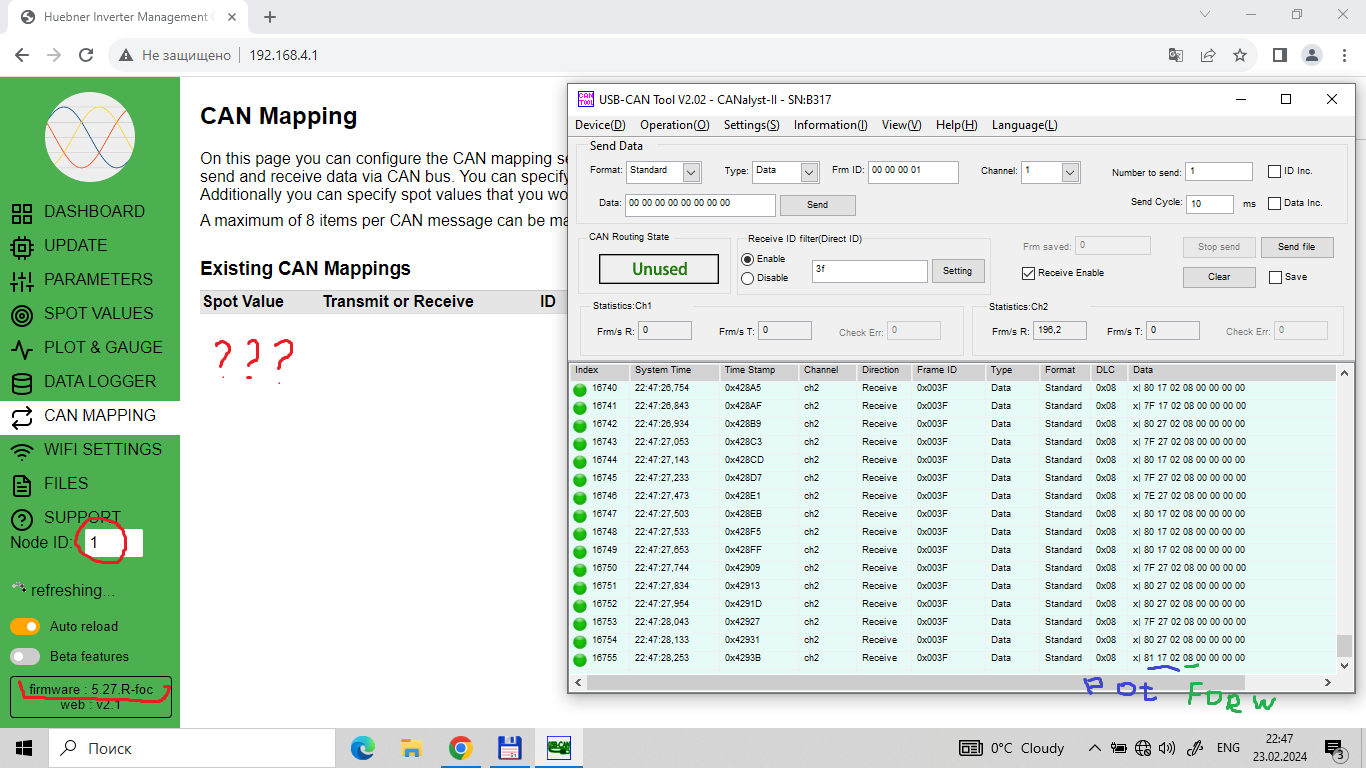Click the Update chip icon
This screenshot has width=1366, height=768.
[22, 246]
